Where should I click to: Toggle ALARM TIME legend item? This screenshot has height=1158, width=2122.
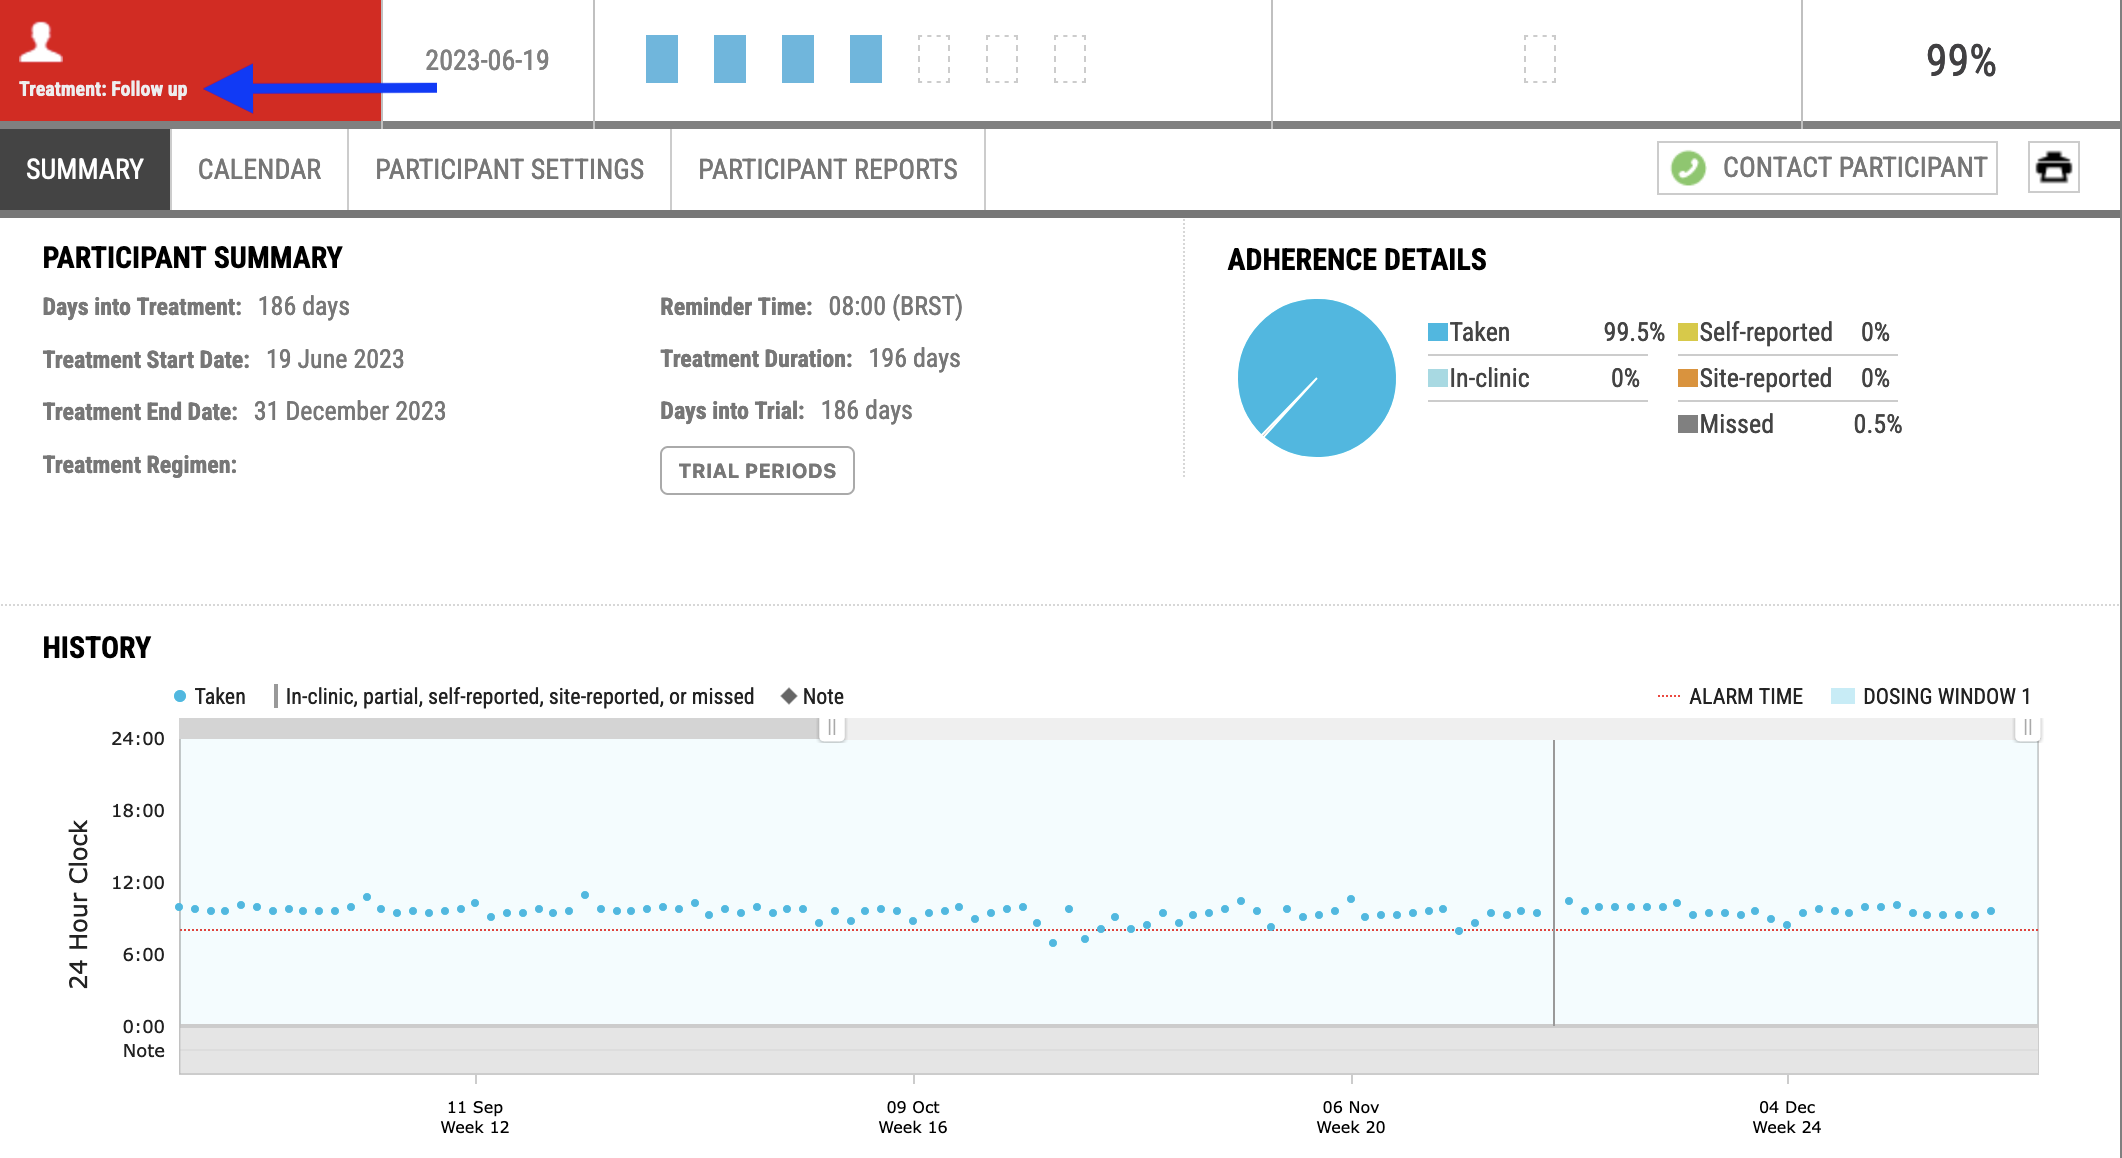pyautogui.click(x=1731, y=696)
